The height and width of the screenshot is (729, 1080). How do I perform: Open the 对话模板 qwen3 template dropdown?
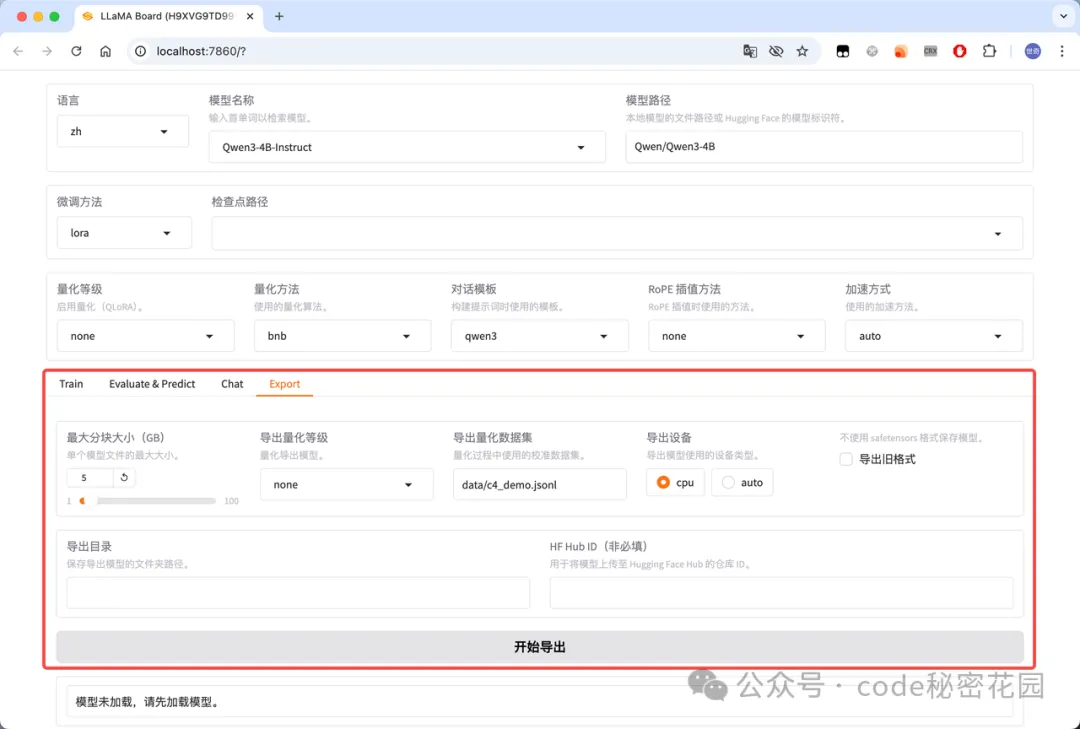pos(540,335)
